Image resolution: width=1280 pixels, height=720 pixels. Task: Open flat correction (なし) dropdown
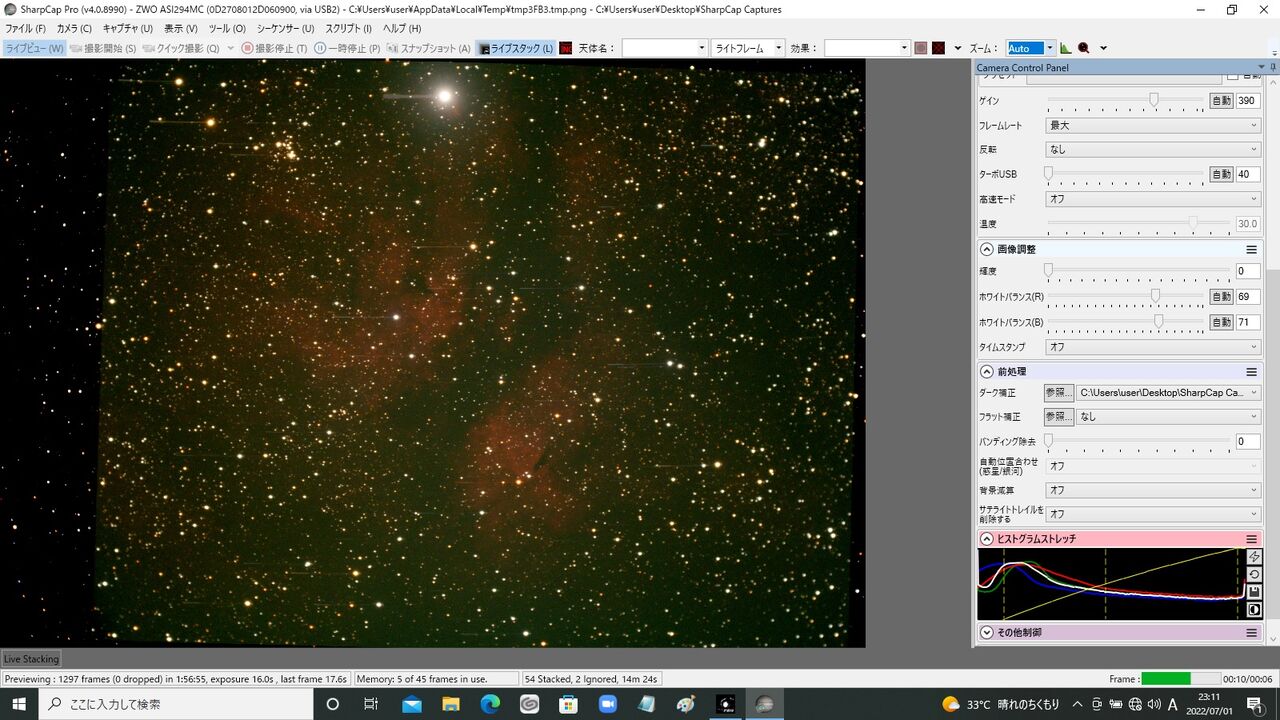(x=1168, y=416)
